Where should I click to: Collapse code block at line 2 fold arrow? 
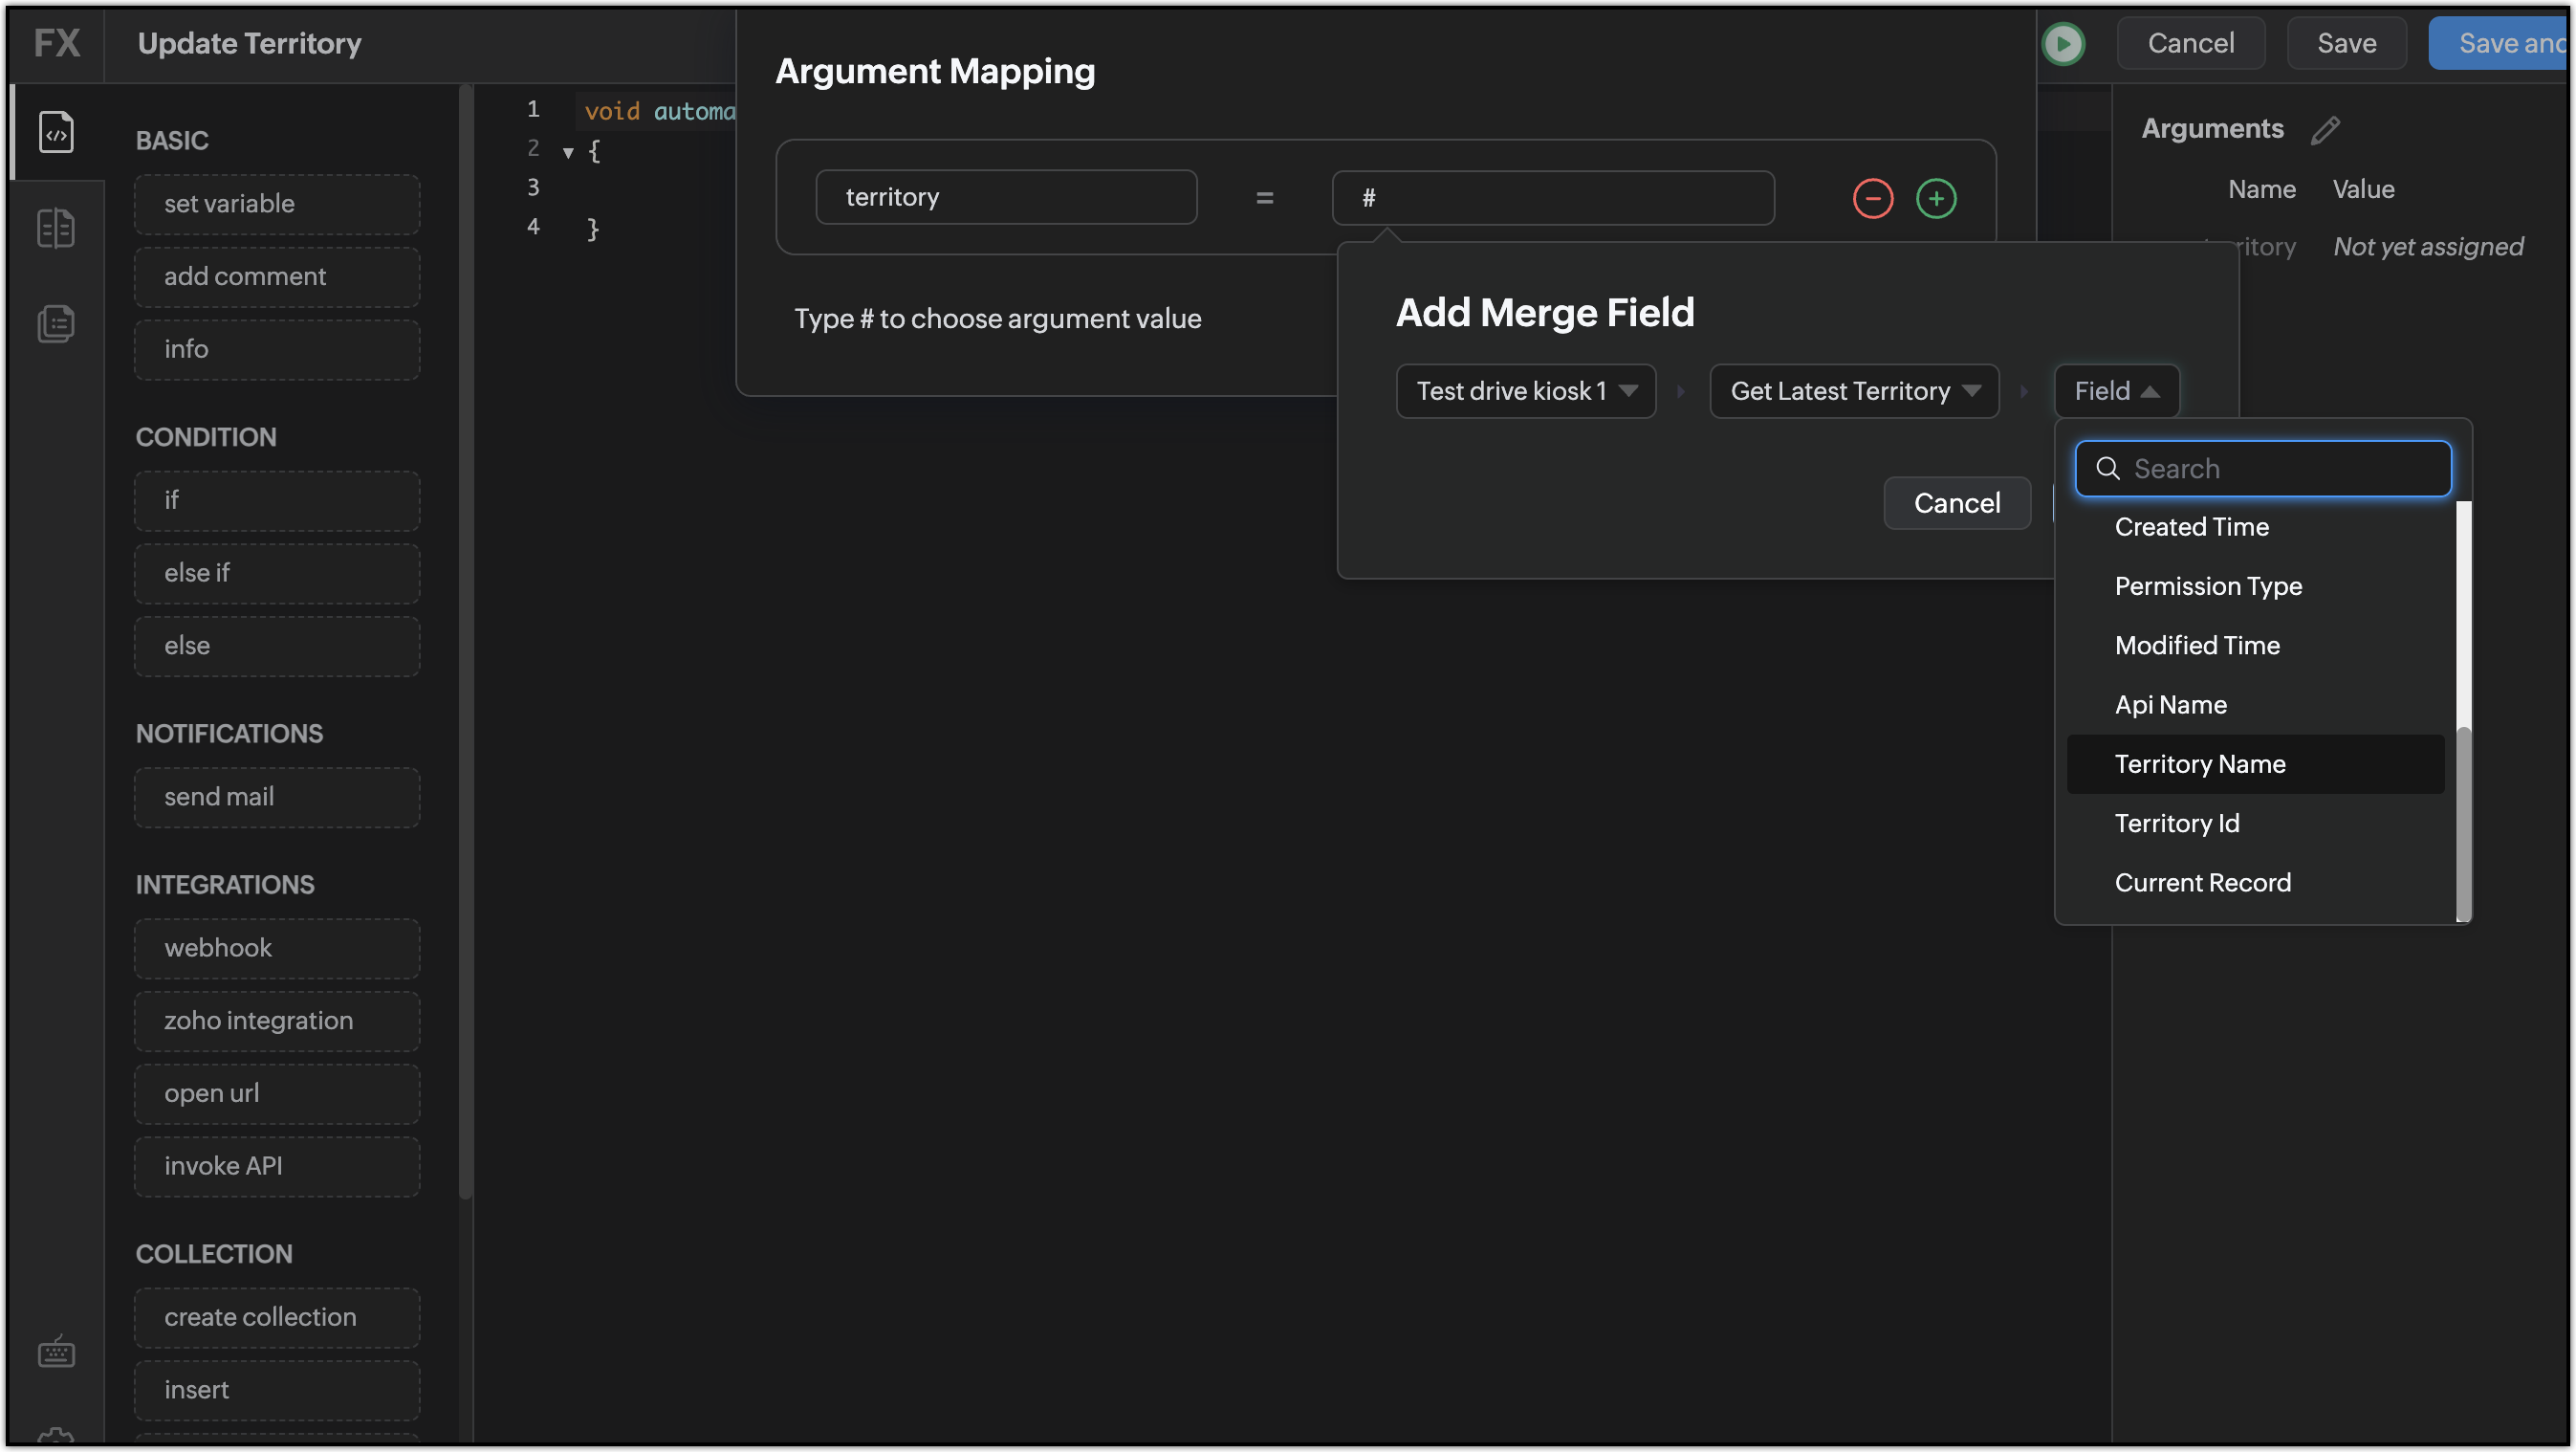(x=568, y=153)
